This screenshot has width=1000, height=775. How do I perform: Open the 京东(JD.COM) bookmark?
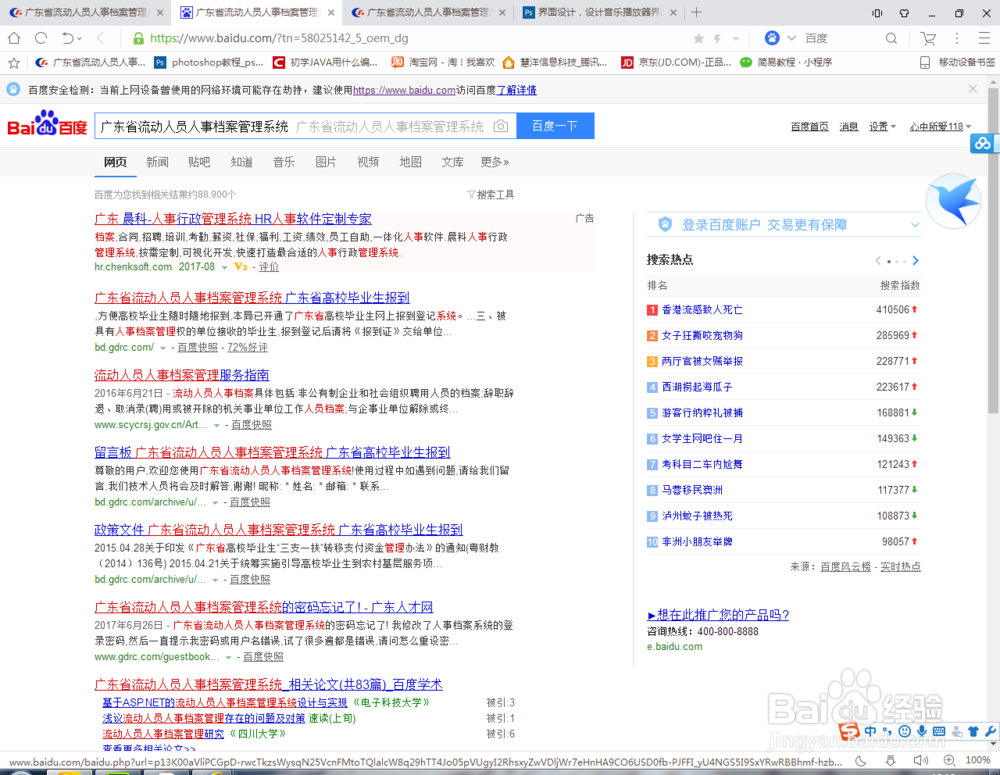(x=676, y=63)
